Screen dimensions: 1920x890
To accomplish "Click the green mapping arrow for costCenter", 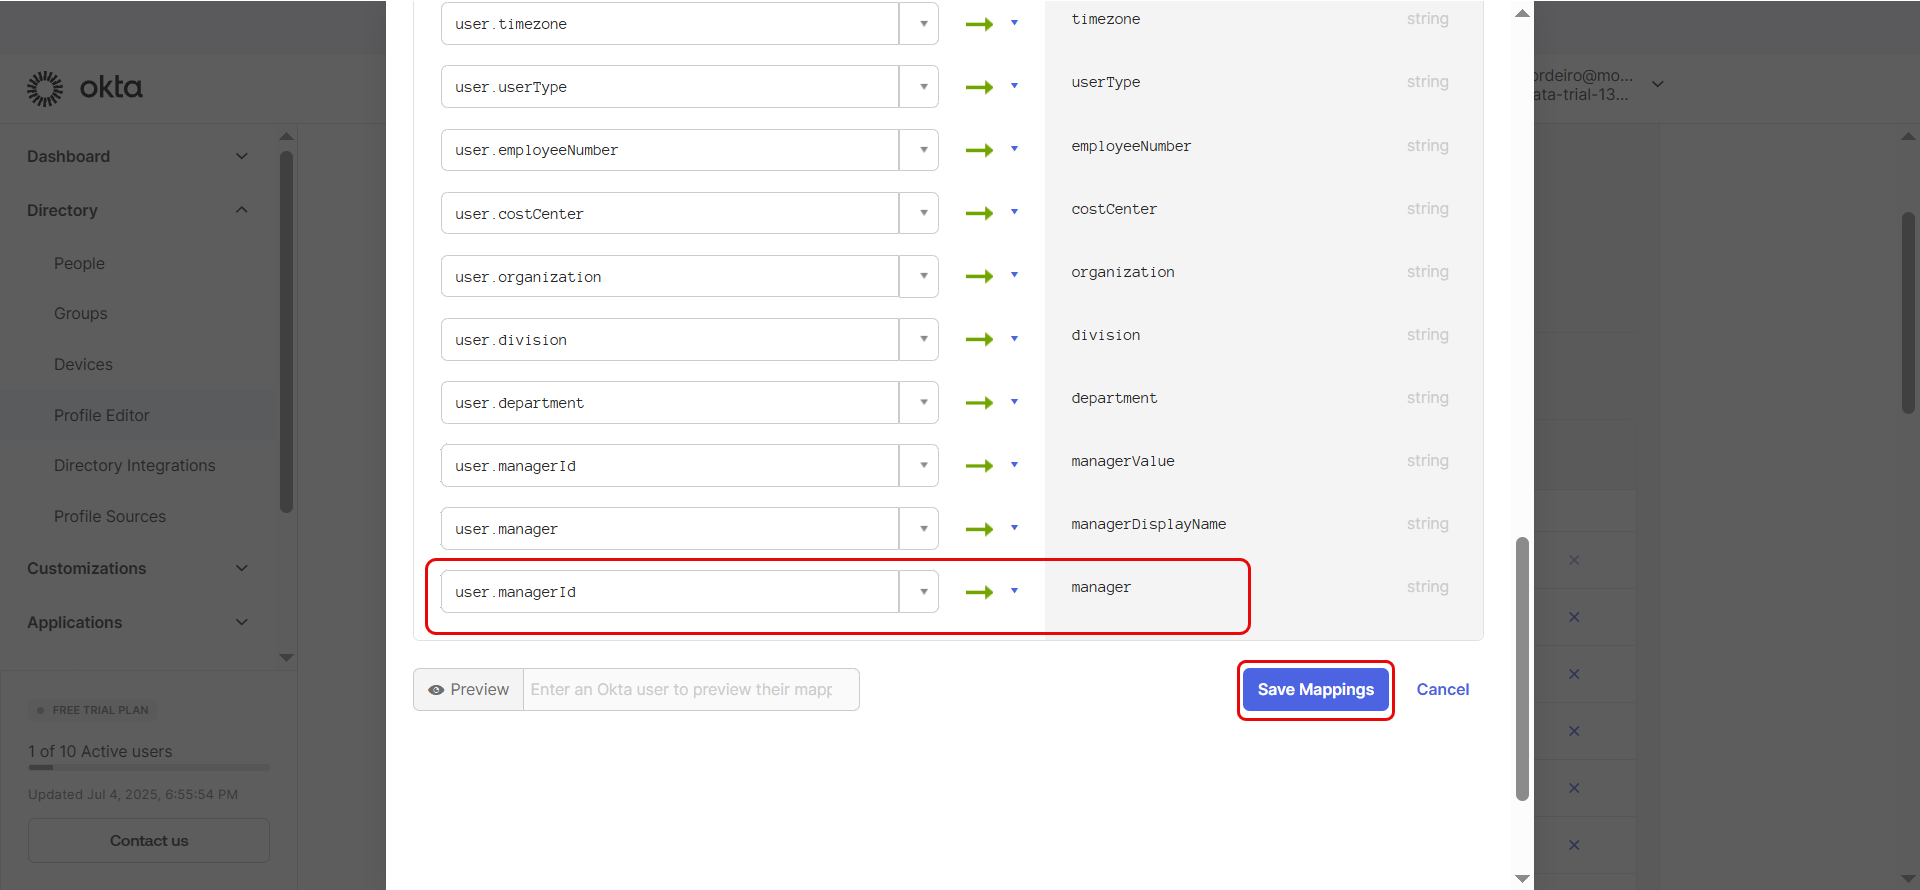I will 979,213.
